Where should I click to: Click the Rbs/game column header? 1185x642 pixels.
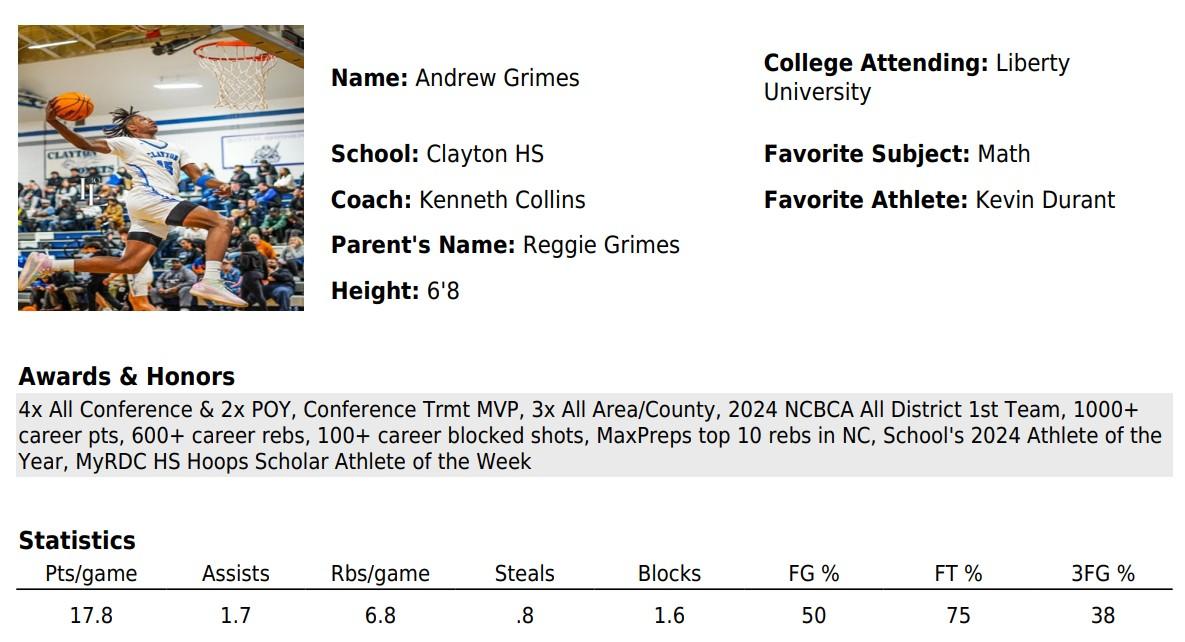coord(380,574)
